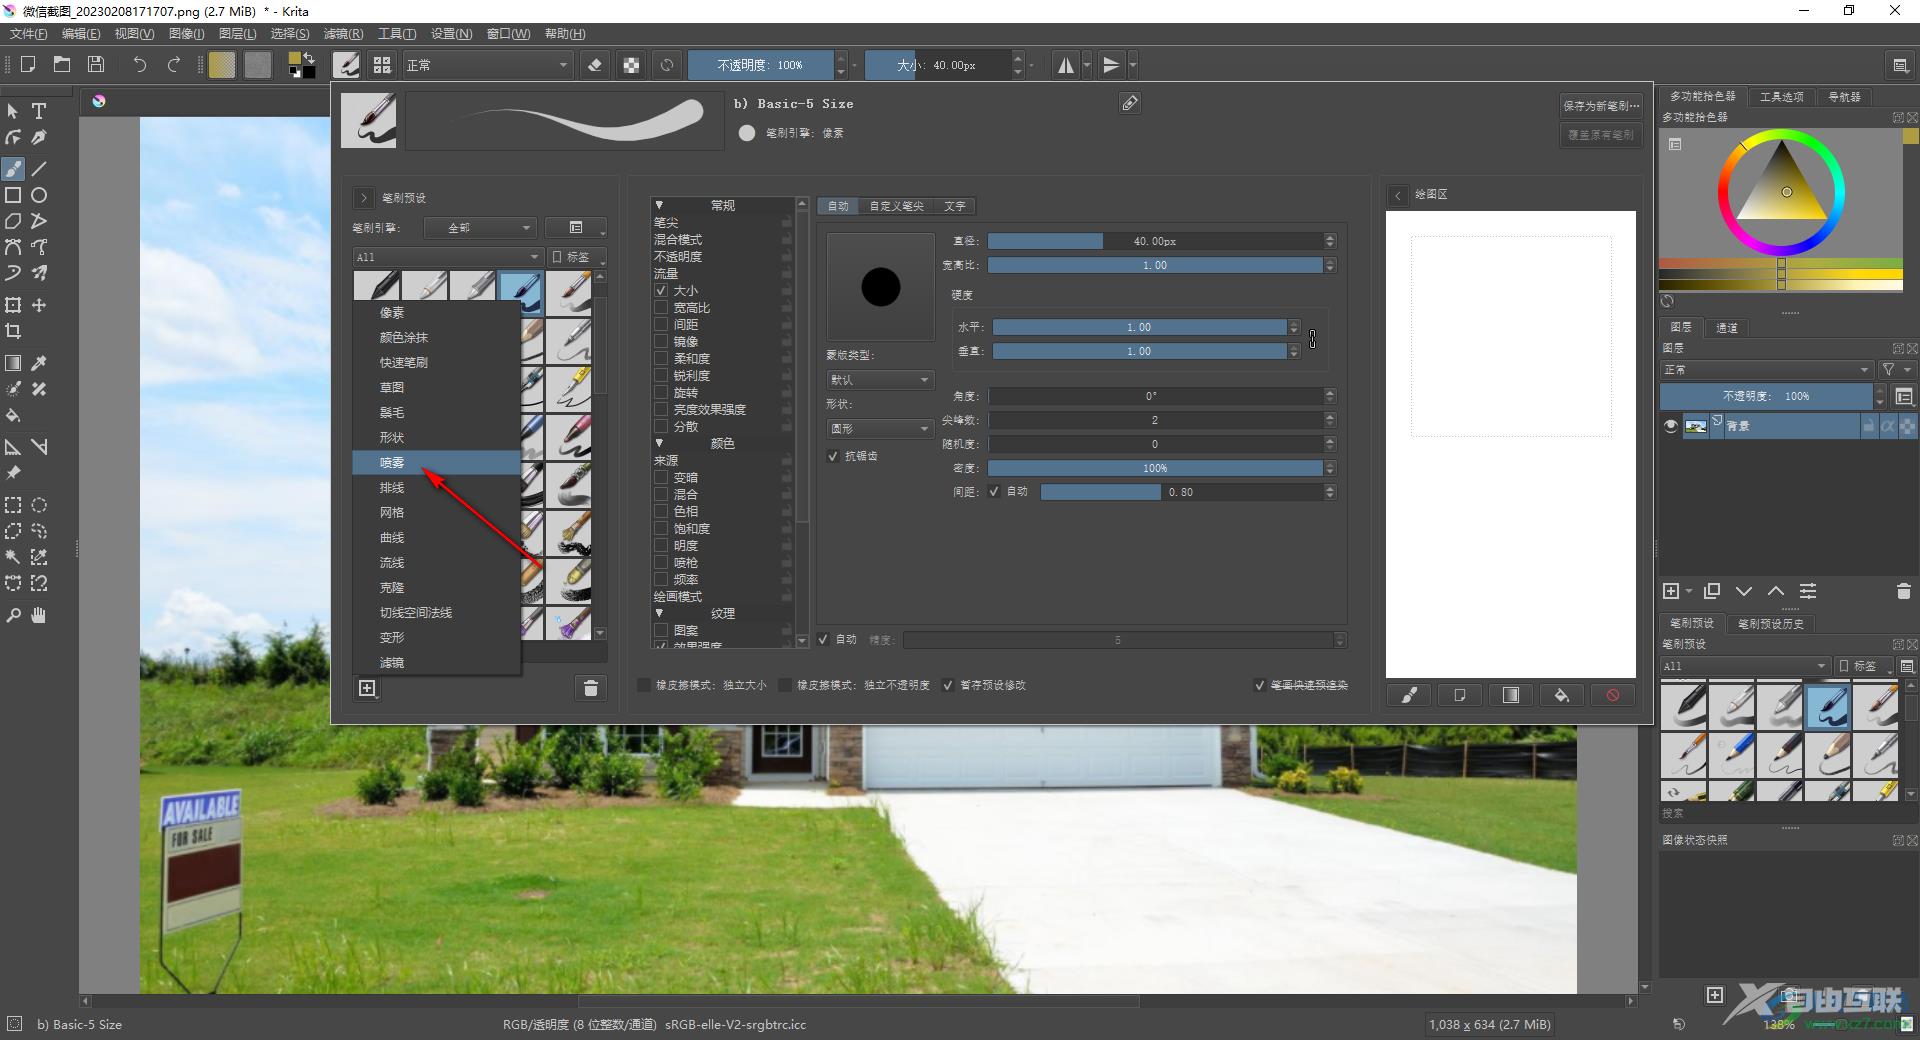Viewport: 1920px width, 1040px height.
Task: Select 克隆 engine from the list
Action: click(x=436, y=587)
